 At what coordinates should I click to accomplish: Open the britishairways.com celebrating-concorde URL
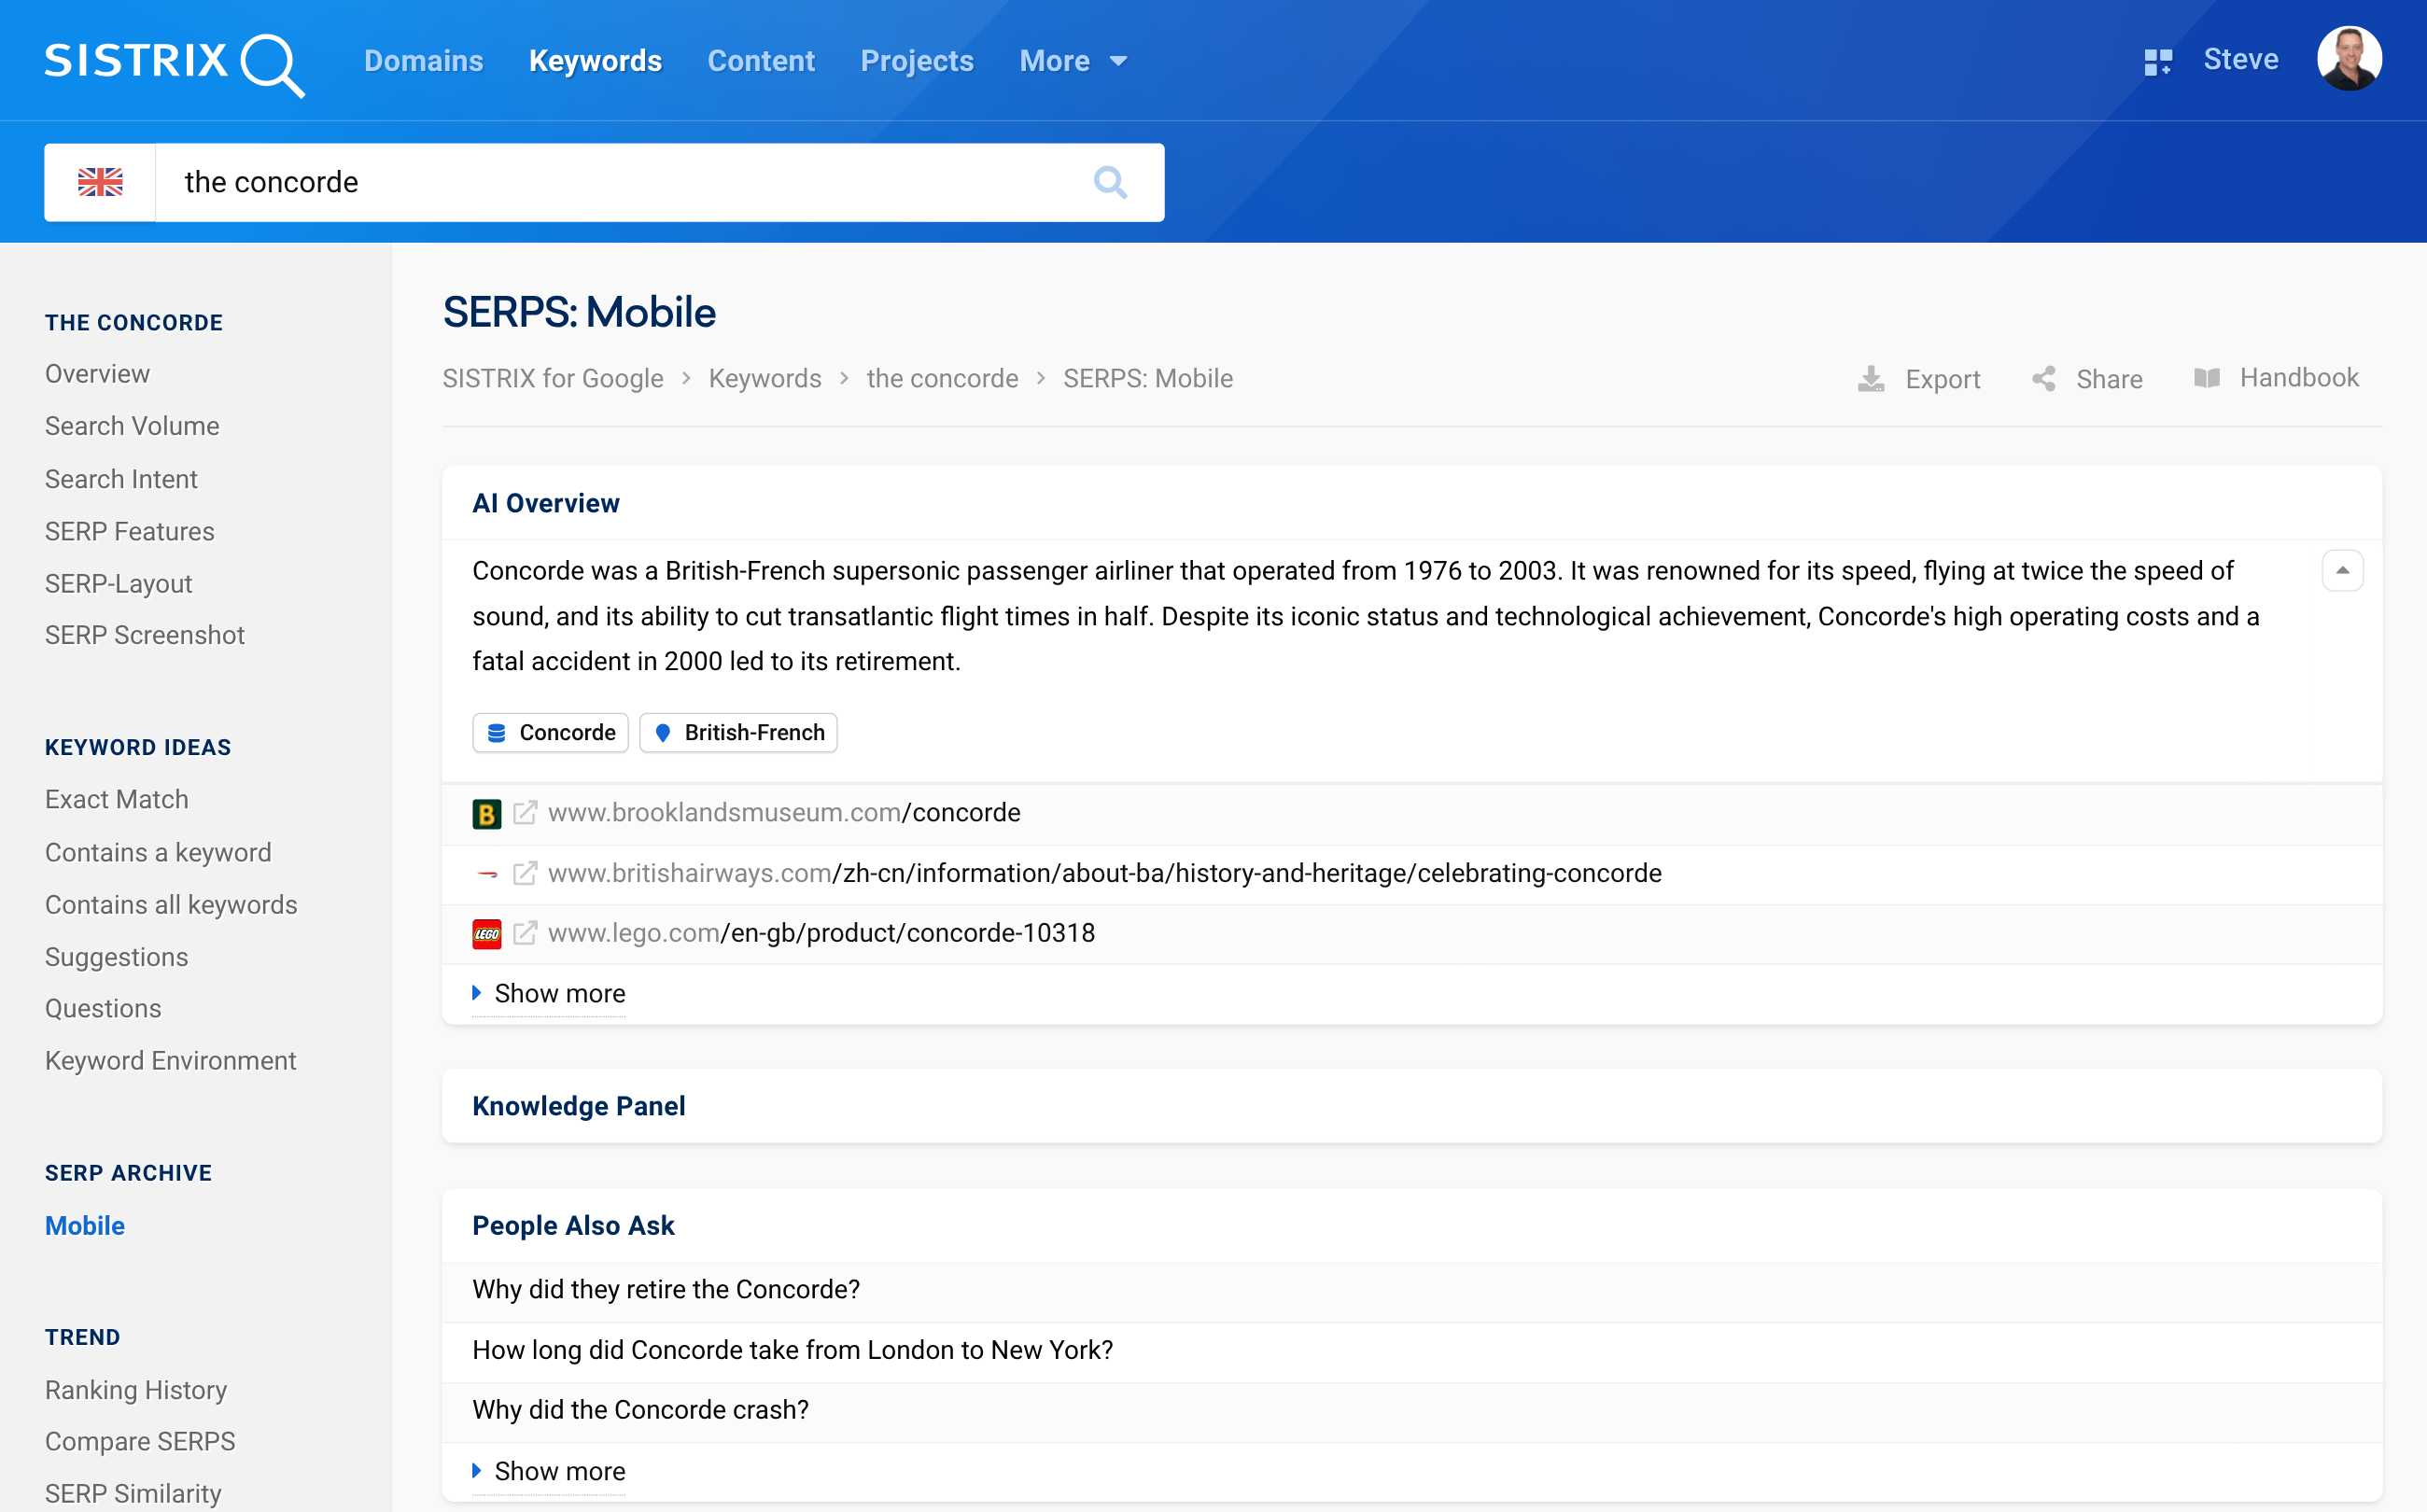click(x=1105, y=873)
